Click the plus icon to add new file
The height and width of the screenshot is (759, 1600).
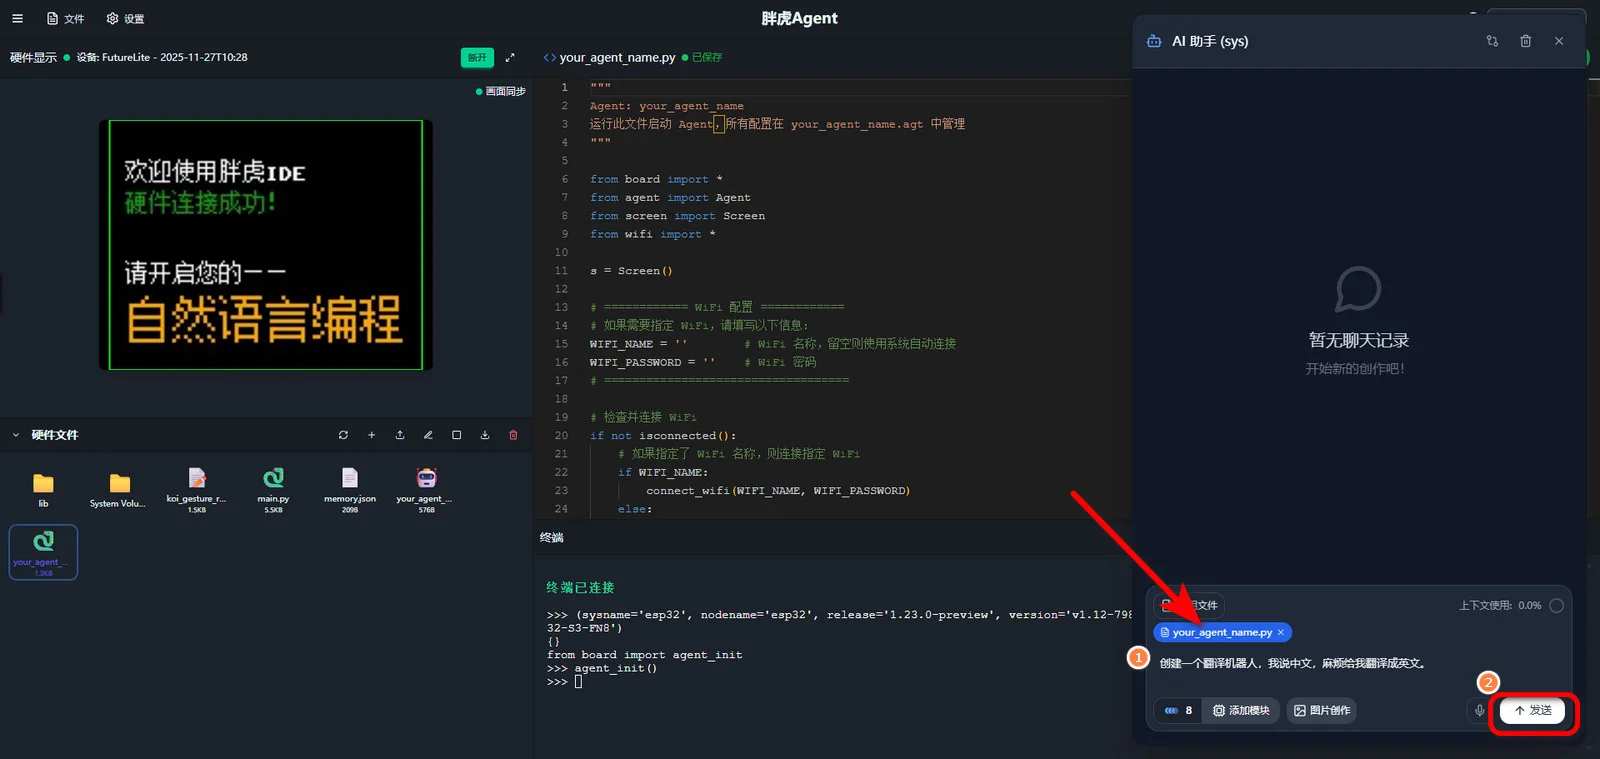(371, 435)
